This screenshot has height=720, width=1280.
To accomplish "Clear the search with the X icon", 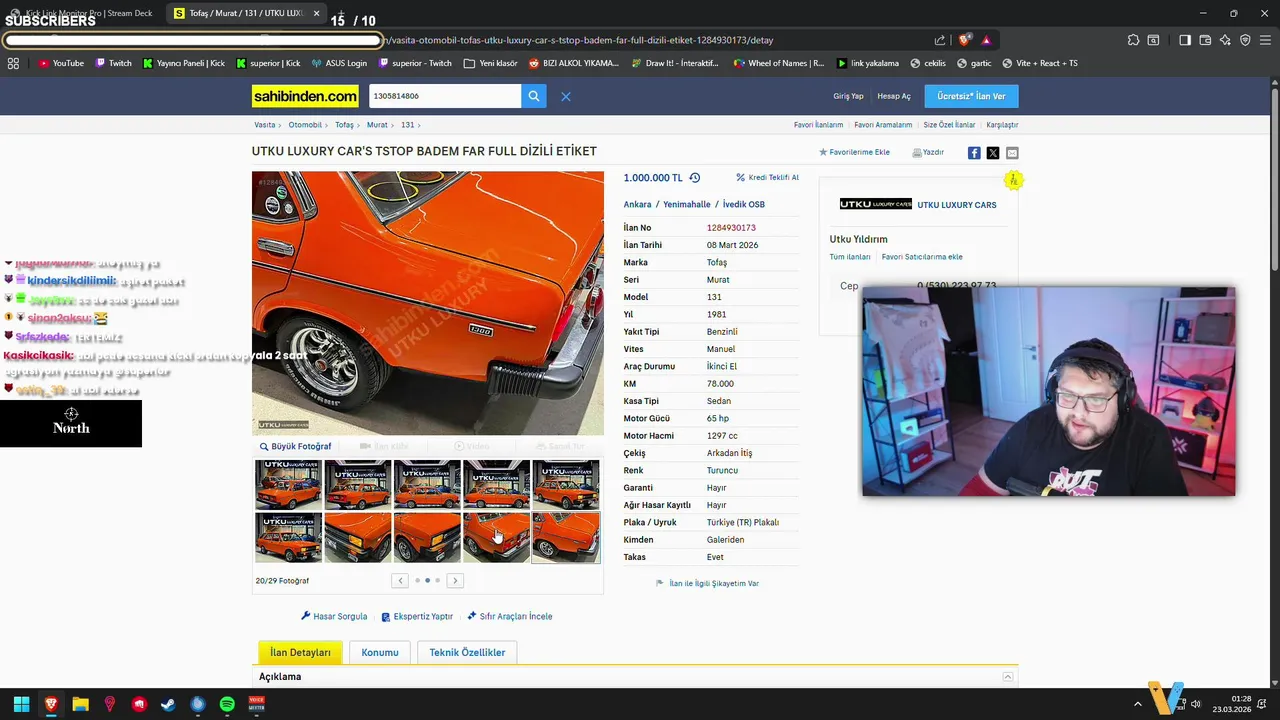I will click(565, 97).
